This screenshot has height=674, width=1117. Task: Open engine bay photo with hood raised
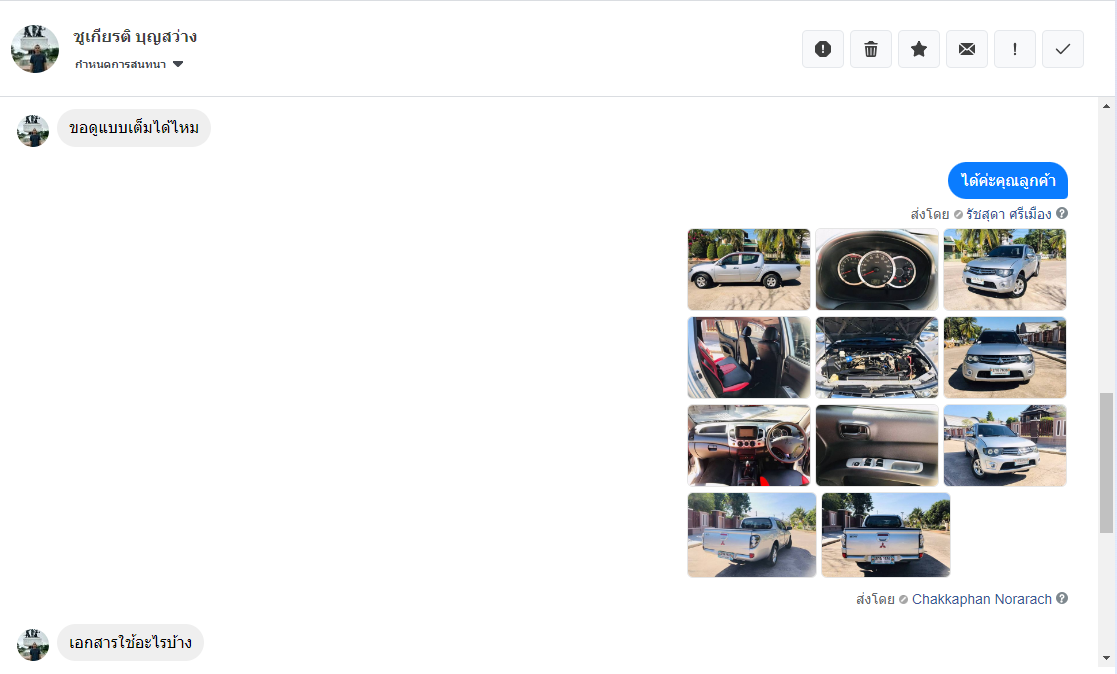point(877,358)
